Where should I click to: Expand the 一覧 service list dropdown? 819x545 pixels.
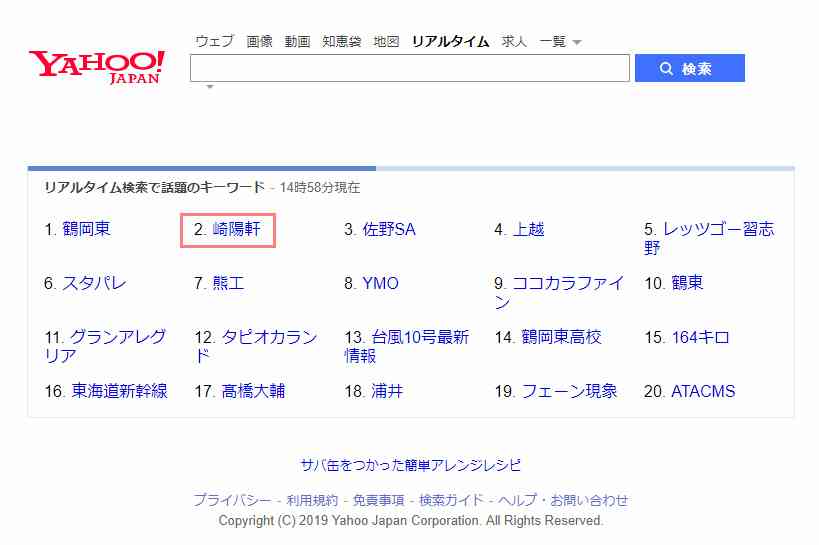pyautogui.click(x=560, y=41)
